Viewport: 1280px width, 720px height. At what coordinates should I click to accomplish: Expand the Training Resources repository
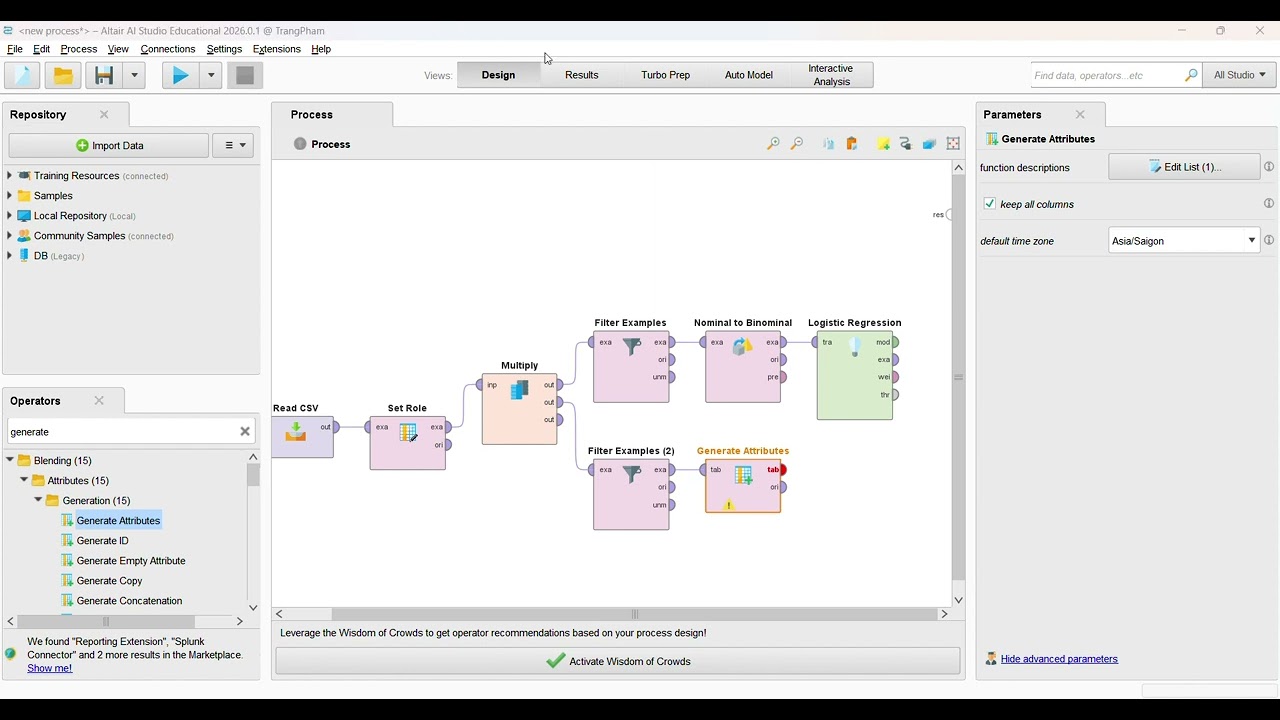tap(10, 176)
